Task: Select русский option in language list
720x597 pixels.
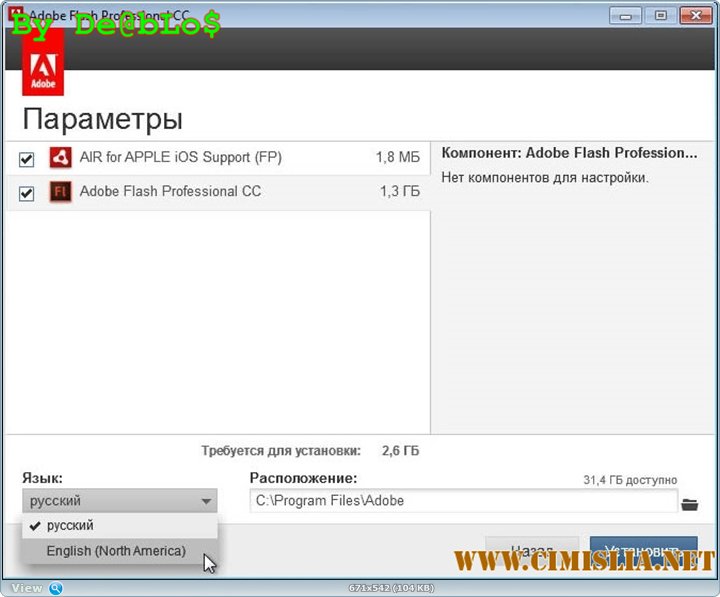Action: coord(70,525)
